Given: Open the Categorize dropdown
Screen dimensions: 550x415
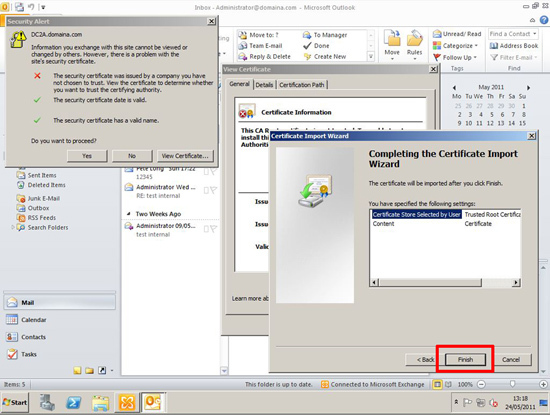Looking at the screenshot, I should pos(455,46).
